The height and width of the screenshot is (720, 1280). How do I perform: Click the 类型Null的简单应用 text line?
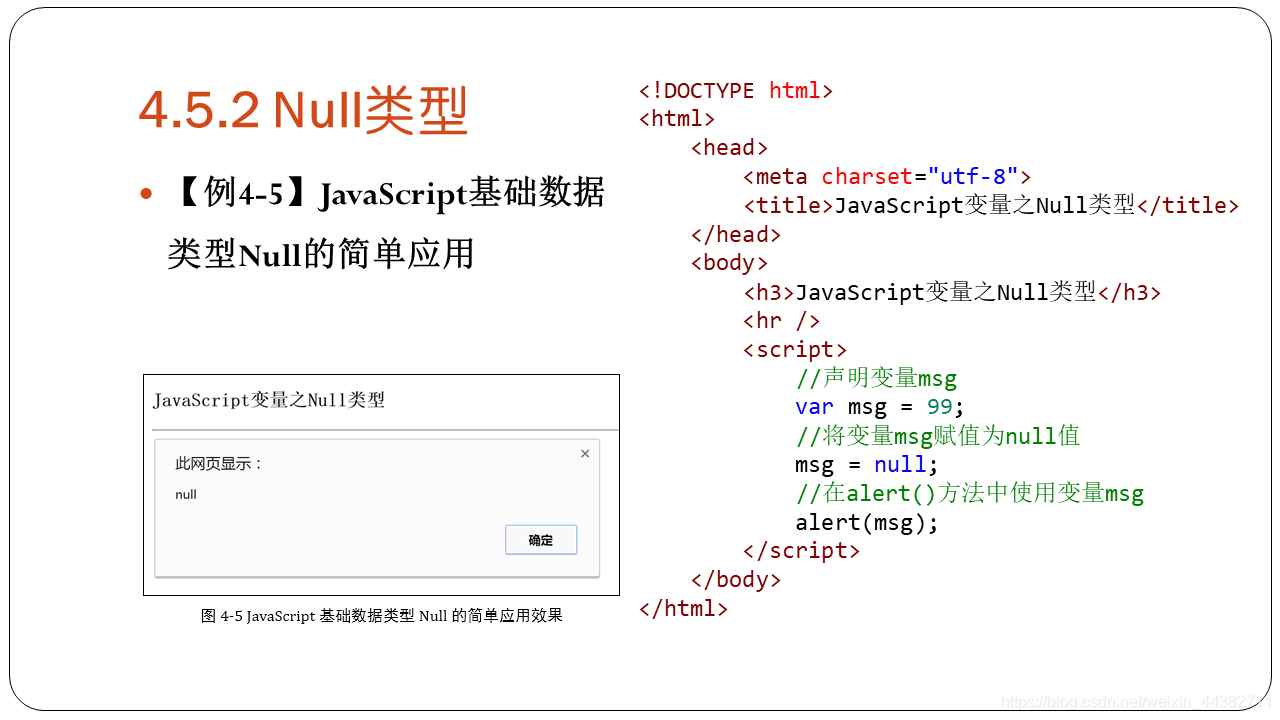click(320, 254)
